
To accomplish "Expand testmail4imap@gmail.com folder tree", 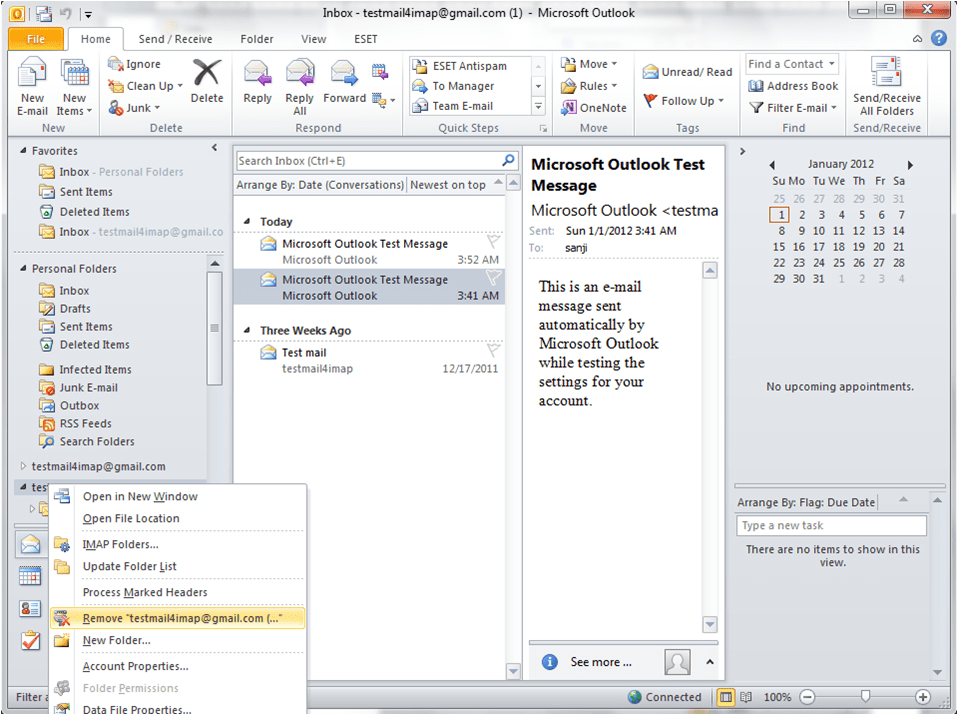I will coord(23,466).
